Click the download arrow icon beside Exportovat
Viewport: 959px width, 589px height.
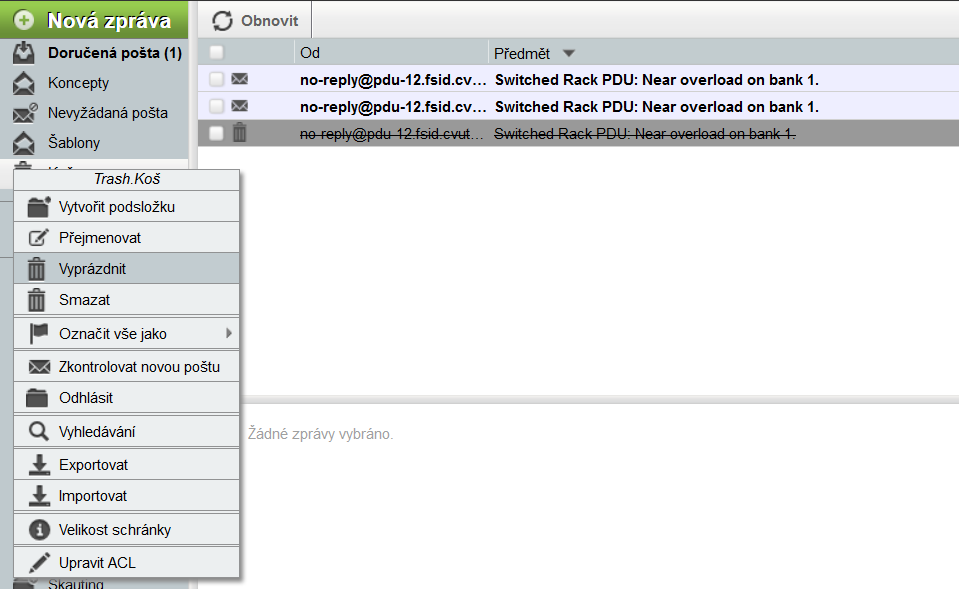pos(39,465)
